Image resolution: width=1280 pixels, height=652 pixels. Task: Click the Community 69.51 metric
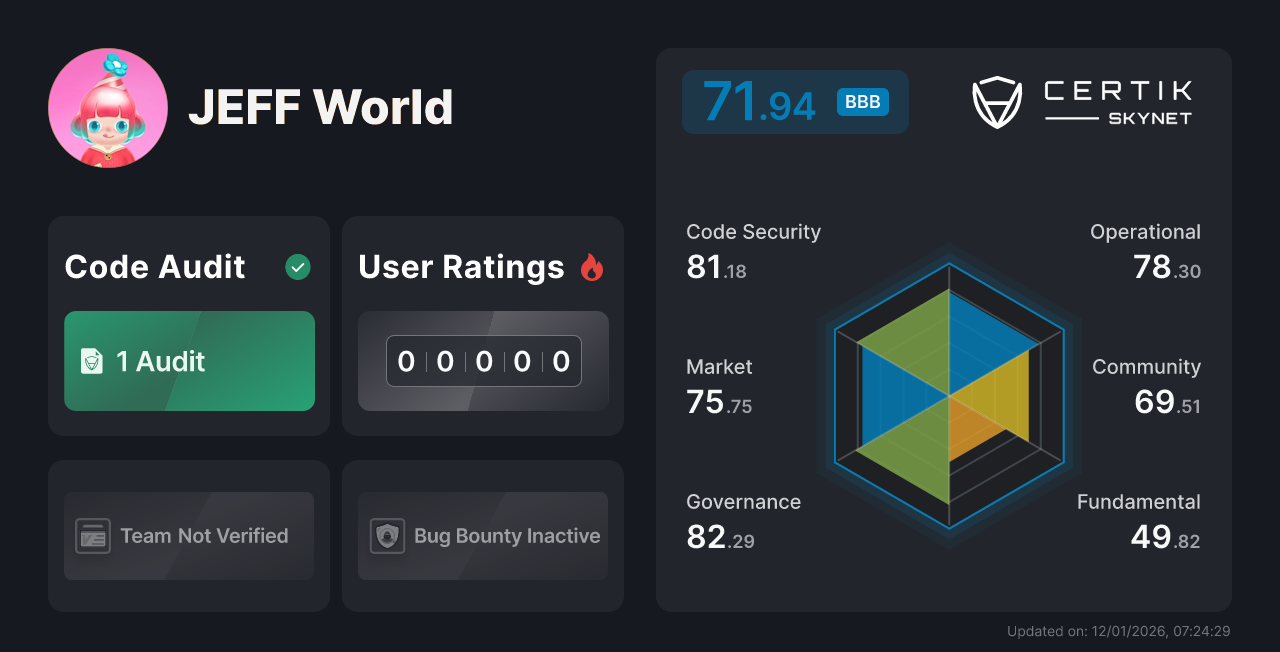tap(1146, 385)
